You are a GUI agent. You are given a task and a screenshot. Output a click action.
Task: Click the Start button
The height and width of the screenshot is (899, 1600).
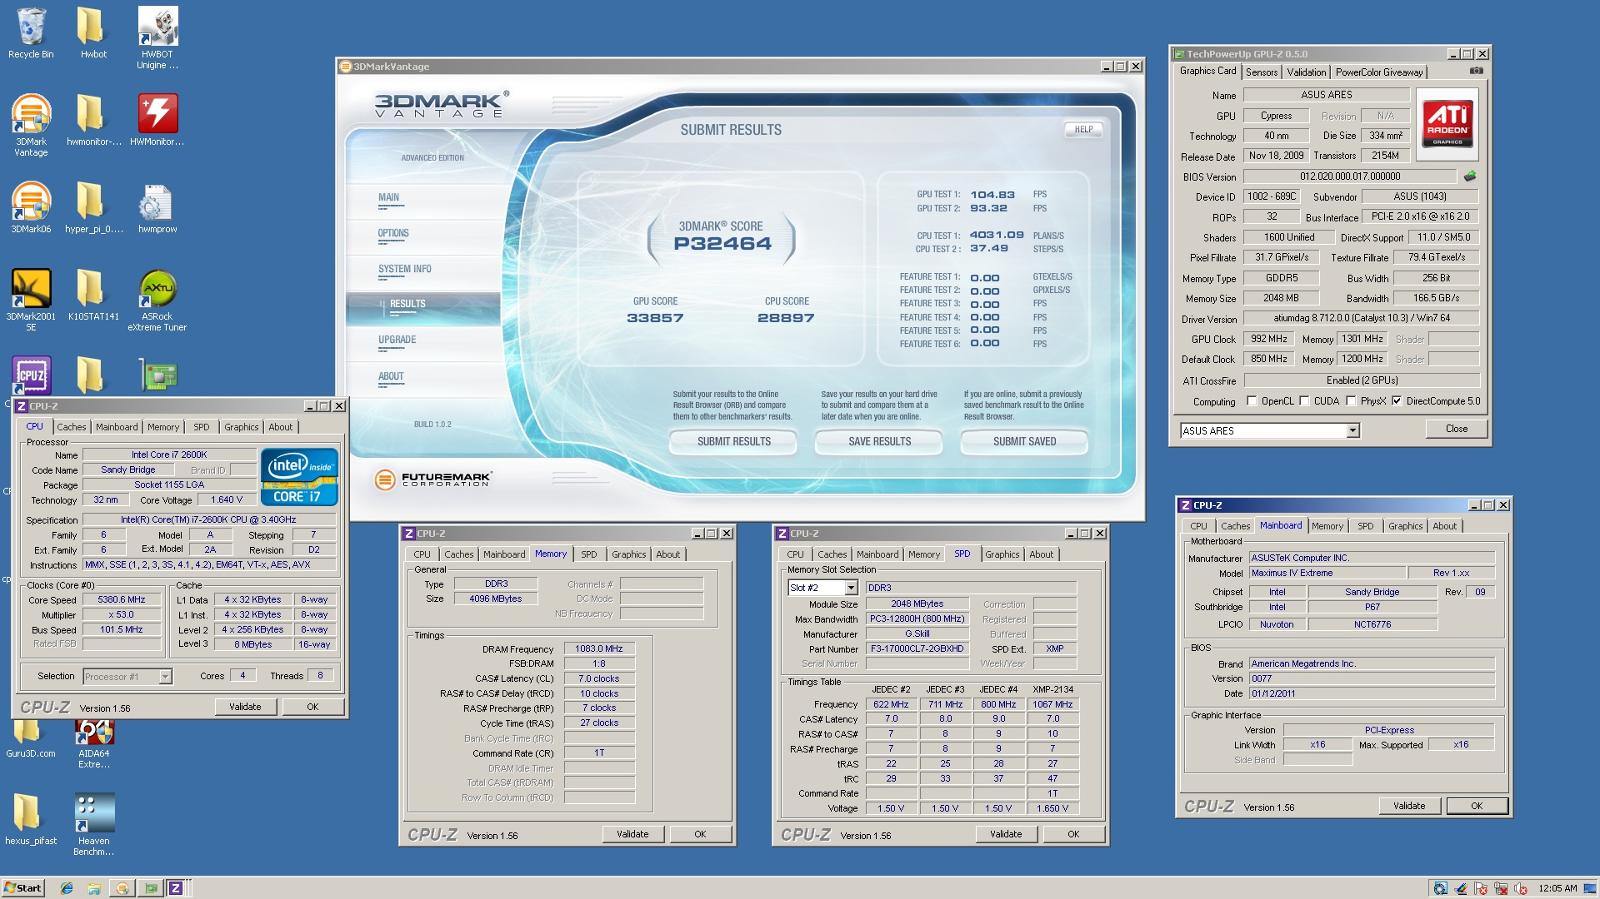23,888
